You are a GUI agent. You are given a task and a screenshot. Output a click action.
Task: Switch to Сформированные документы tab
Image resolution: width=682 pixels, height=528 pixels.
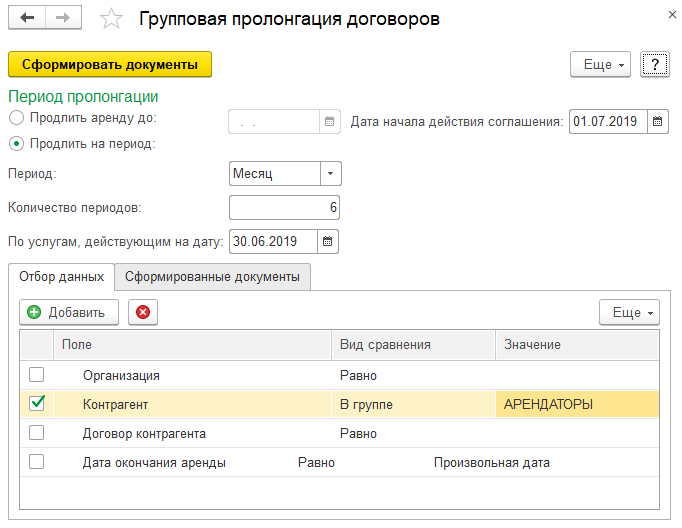(212, 276)
